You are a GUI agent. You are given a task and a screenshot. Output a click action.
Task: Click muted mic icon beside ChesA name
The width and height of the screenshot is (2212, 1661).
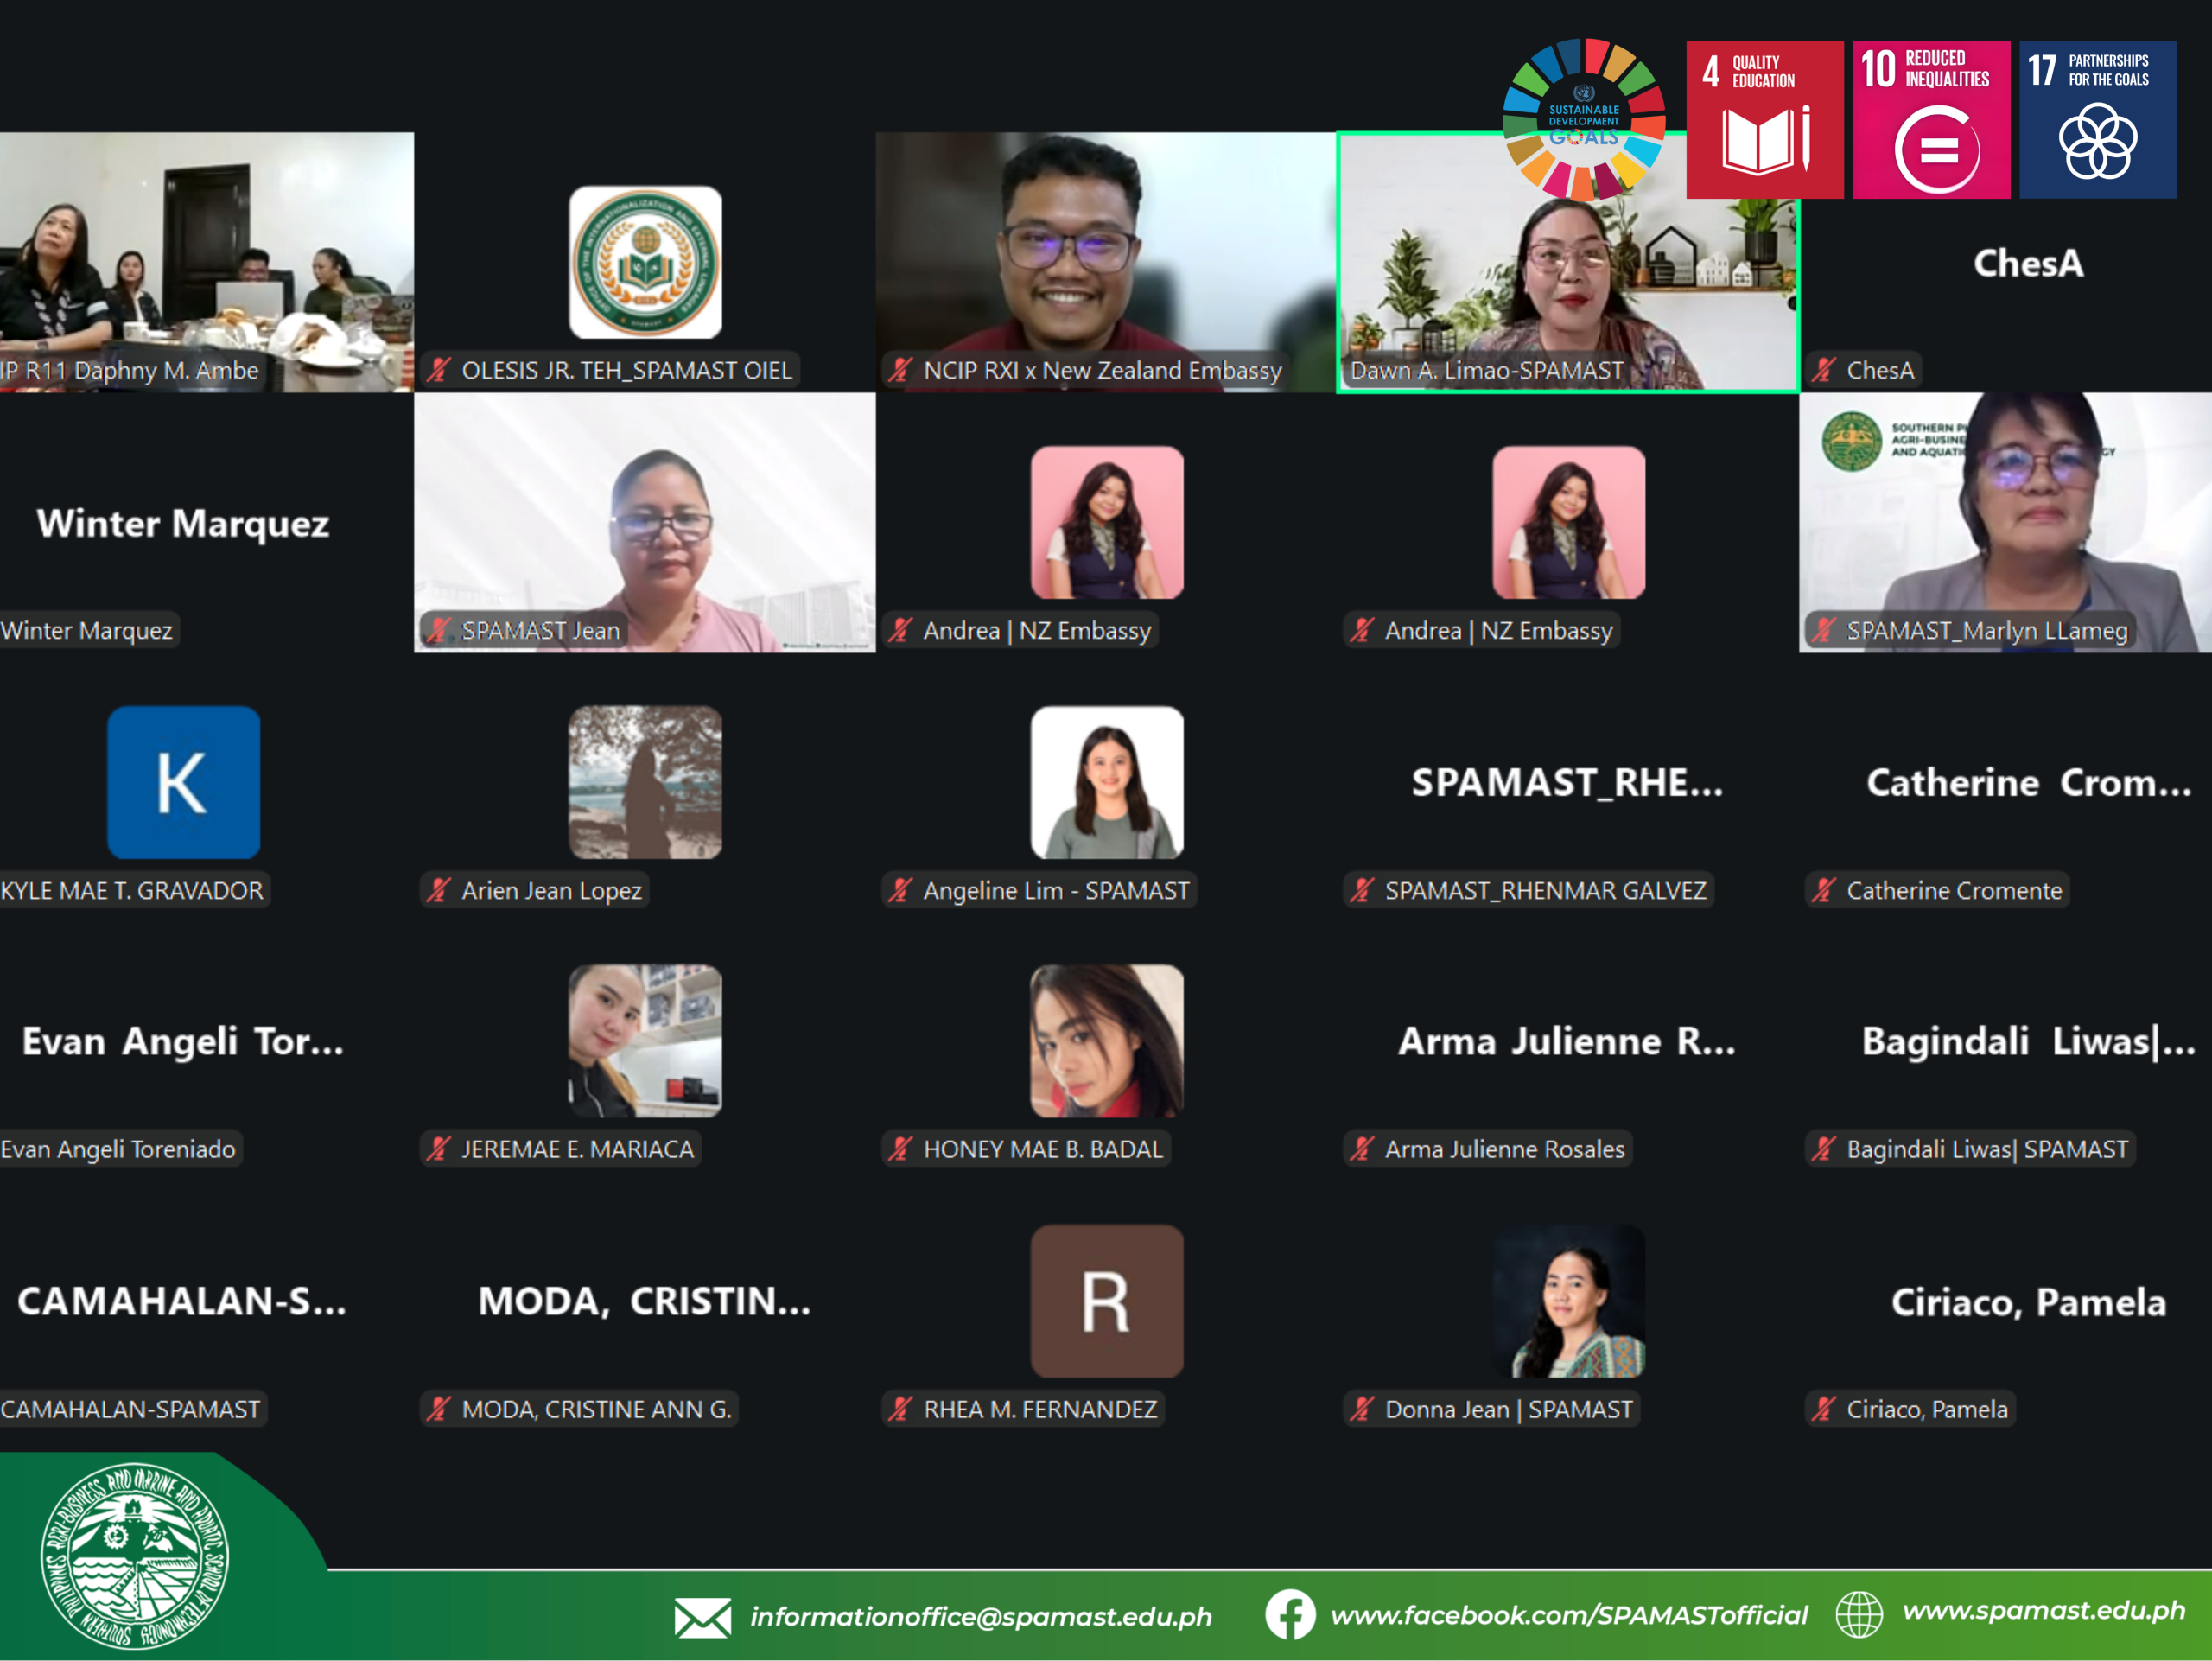pyautogui.click(x=1823, y=370)
